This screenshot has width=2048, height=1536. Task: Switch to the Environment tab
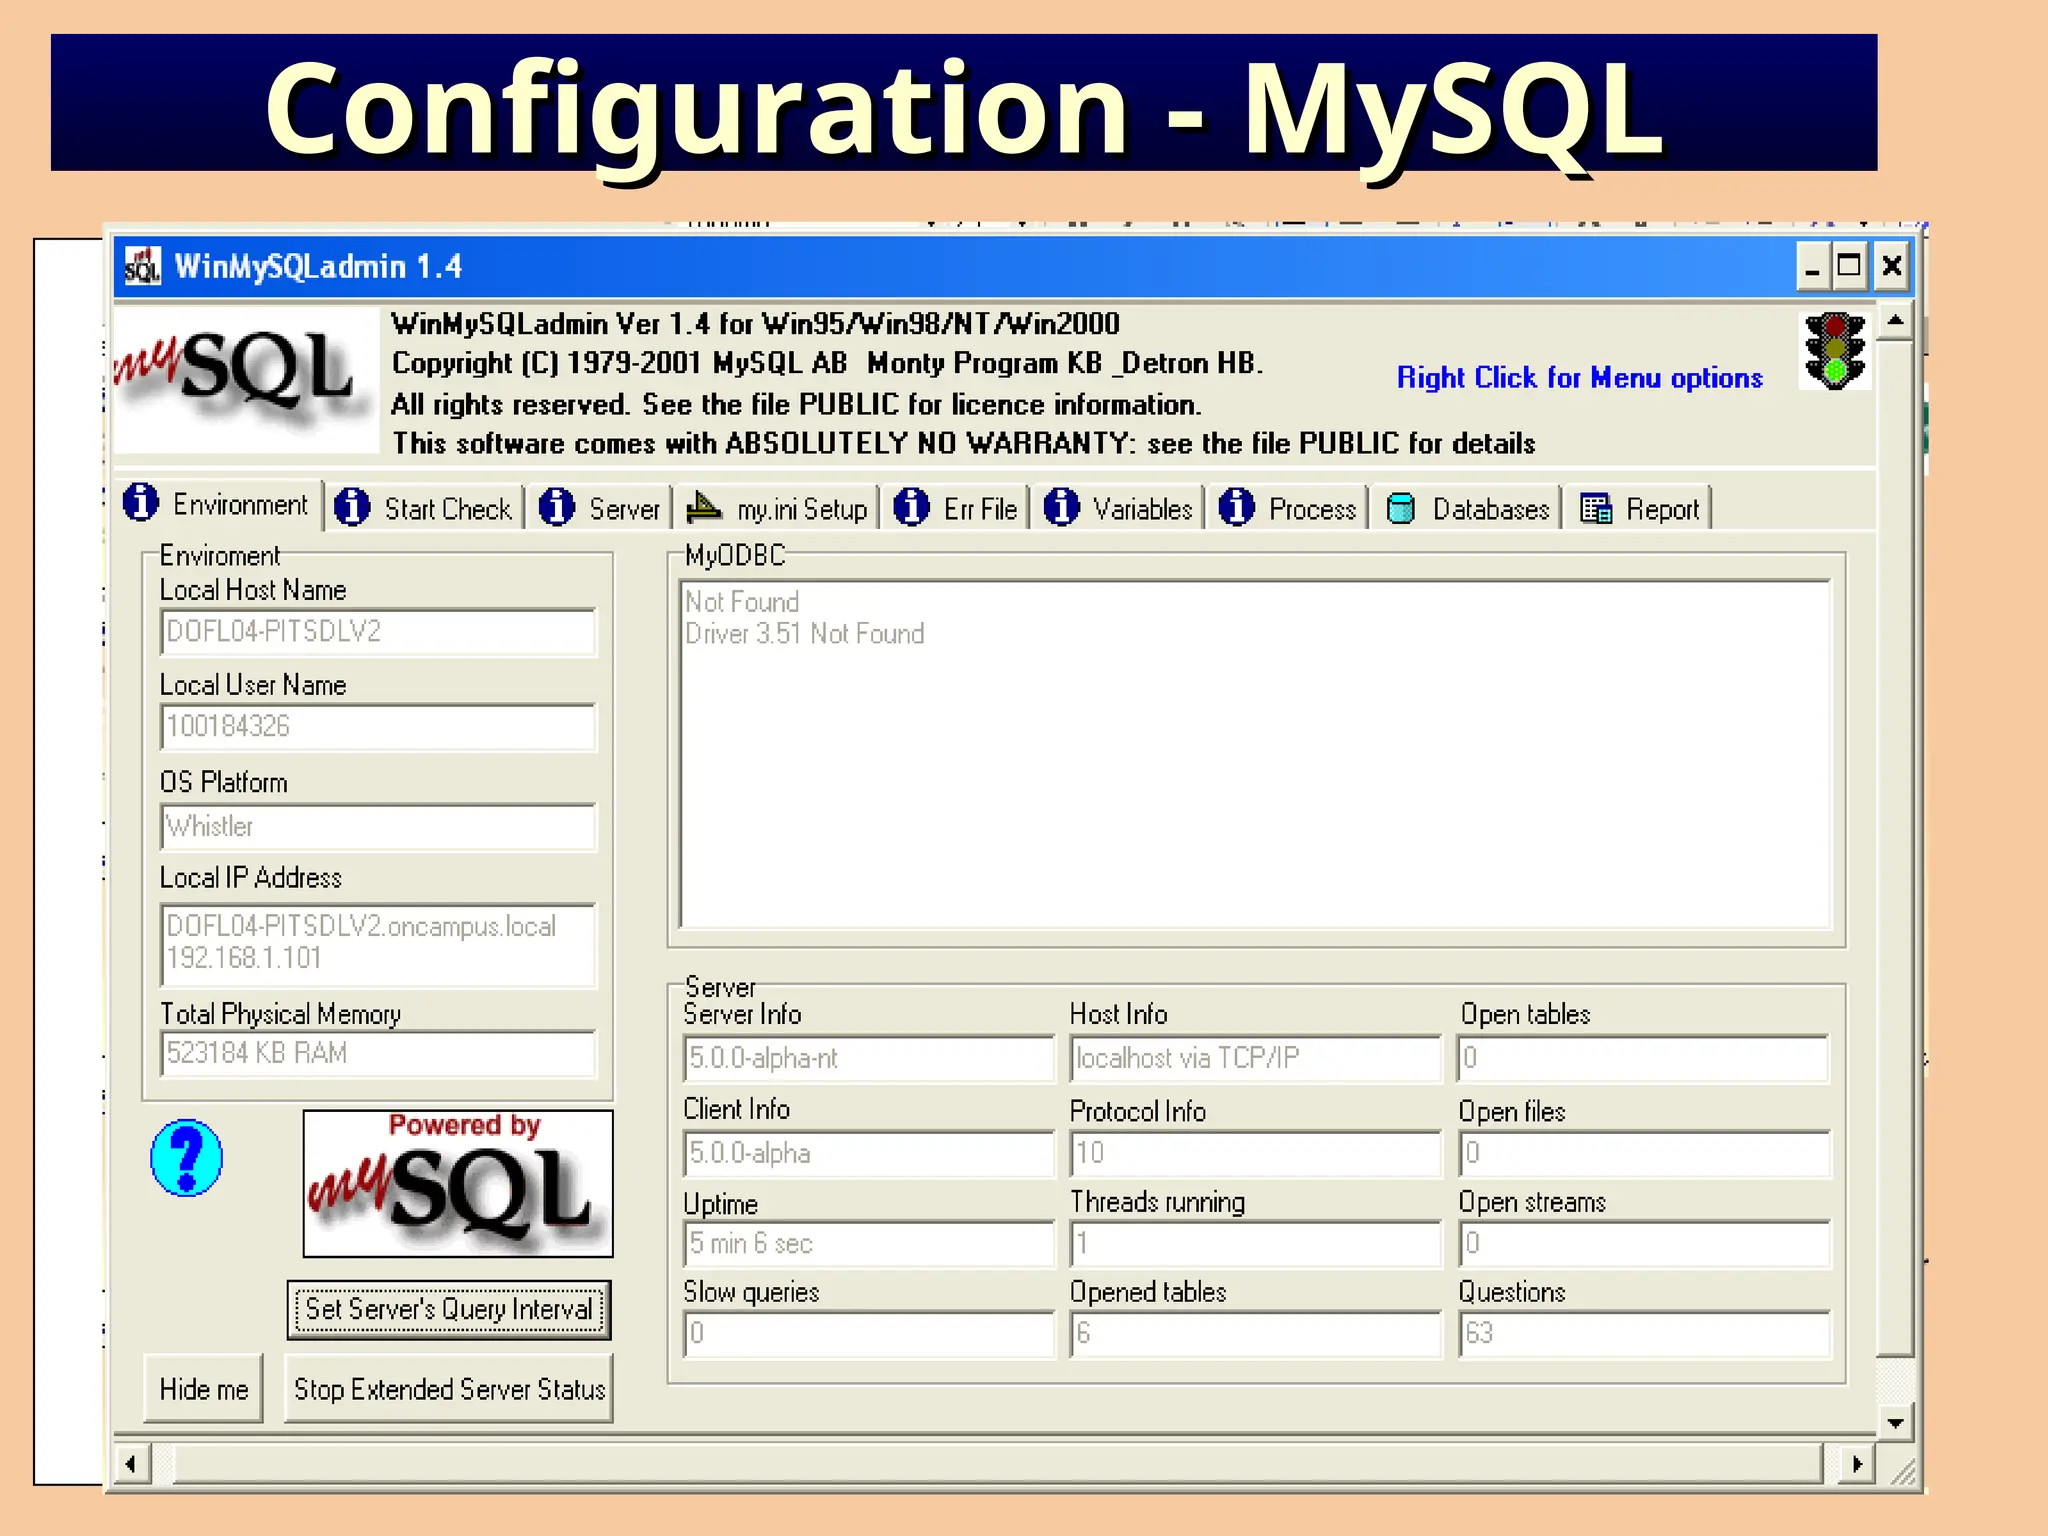pos(218,504)
